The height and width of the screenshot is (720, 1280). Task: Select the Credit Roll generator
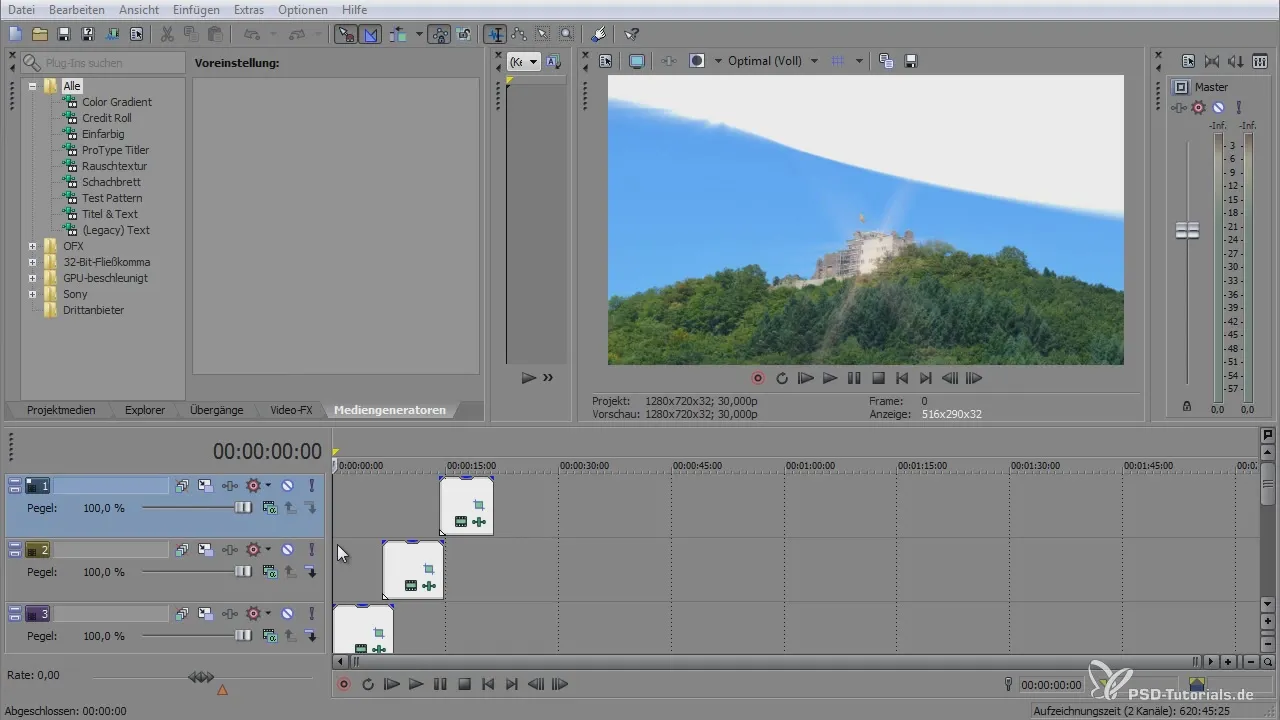[x=106, y=118]
